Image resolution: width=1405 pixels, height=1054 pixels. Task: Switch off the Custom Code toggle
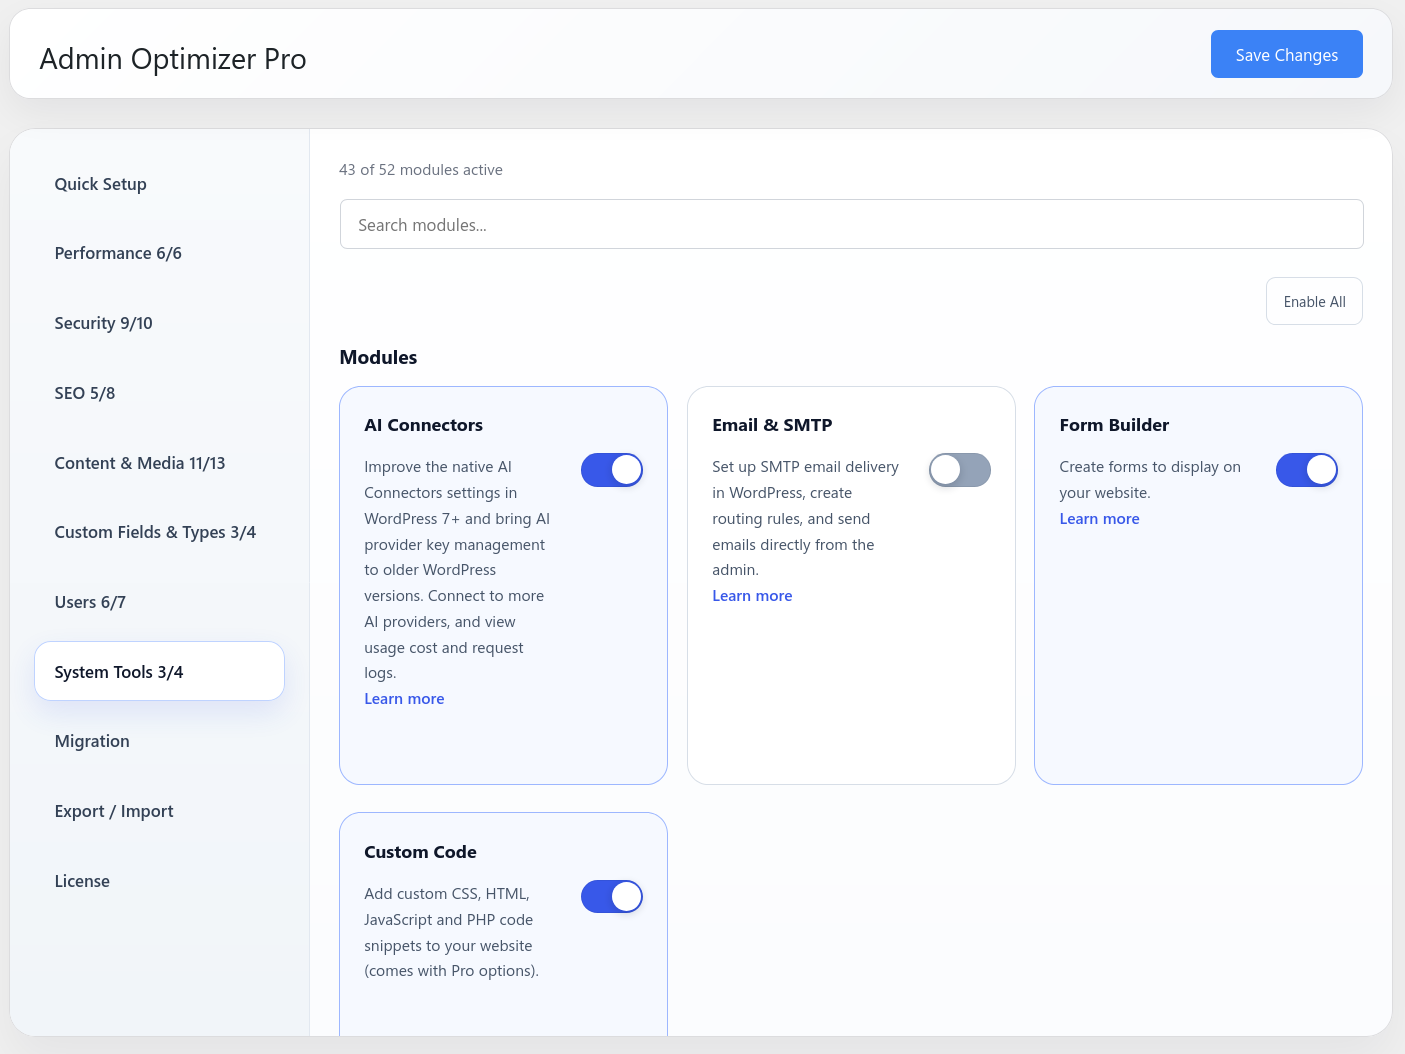pos(612,897)
